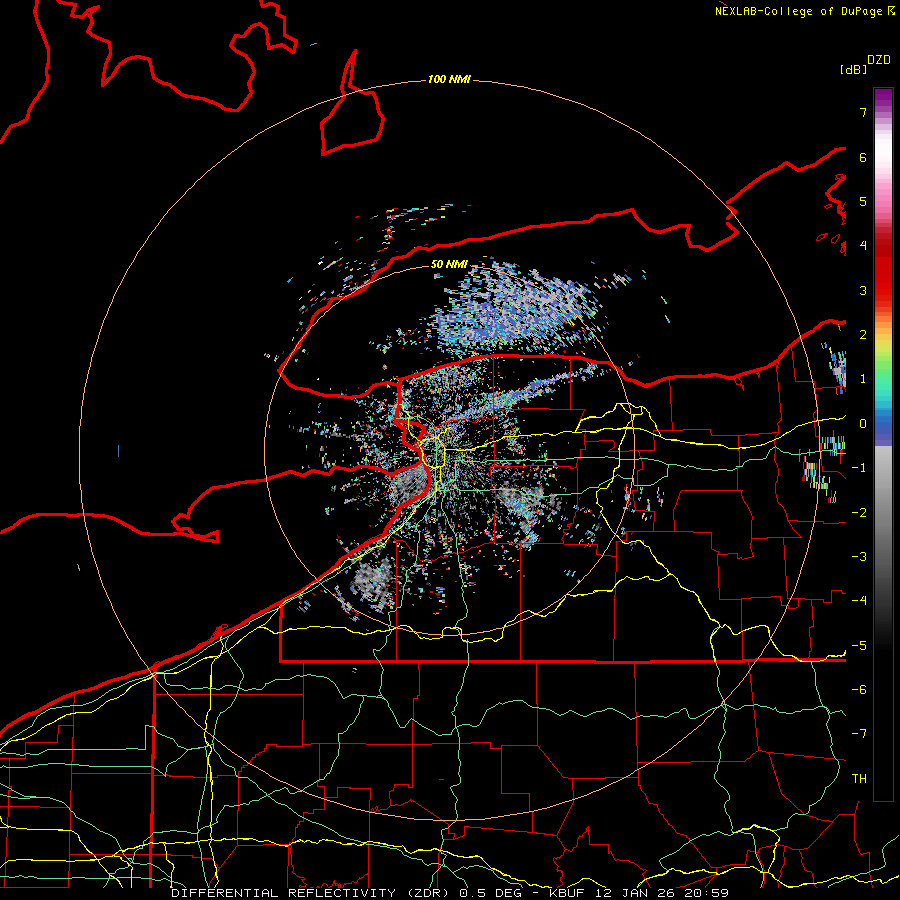Image resolution: width=900 pixels, height=900 pixels.
Task: Click the 2 value on color scale
Action: tap(863, 335)
